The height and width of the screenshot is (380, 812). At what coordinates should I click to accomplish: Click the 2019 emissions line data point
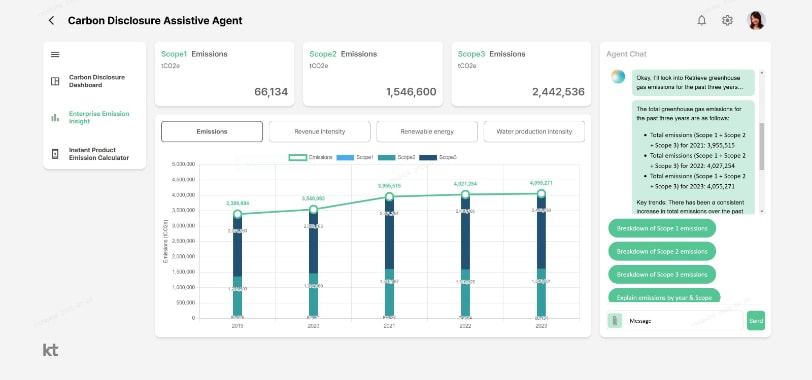[x=237, y=214]
